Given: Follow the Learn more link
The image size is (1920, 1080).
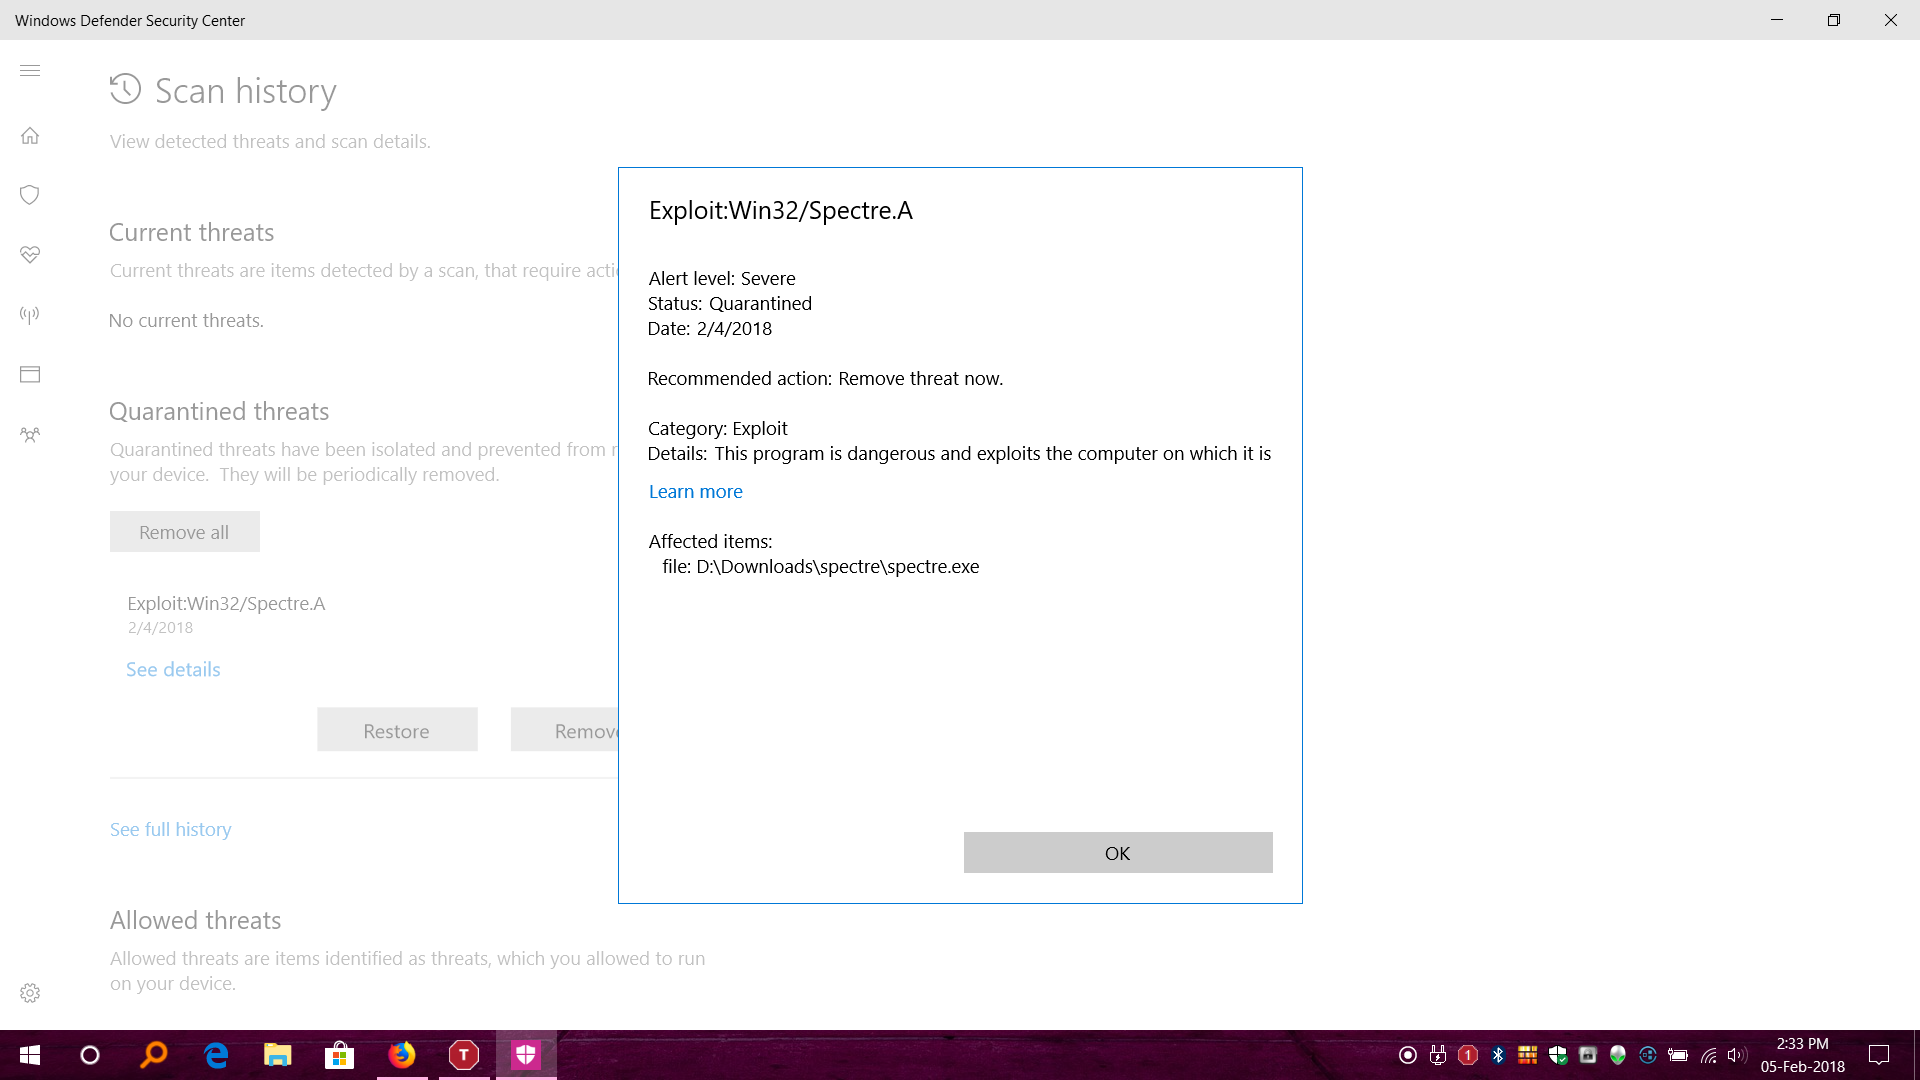Looking at the screenshot, I should pyautogui.click(x=695, y=491).
